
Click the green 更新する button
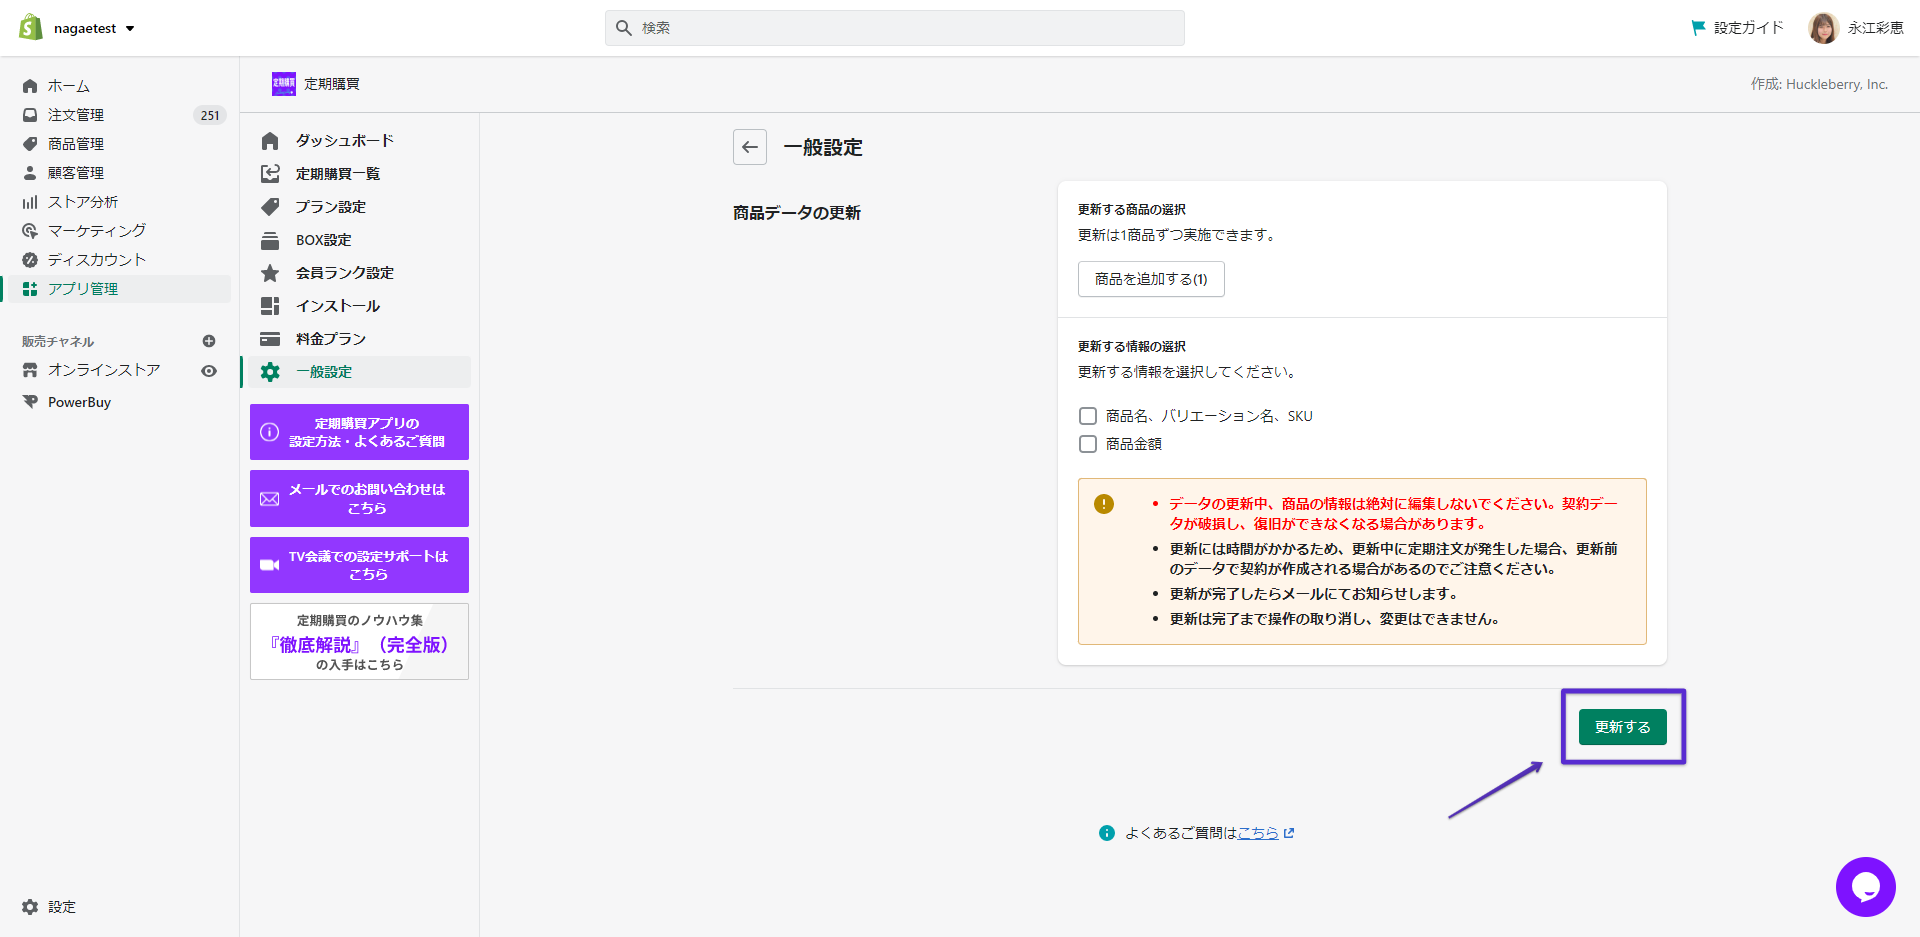coord(1623,727)
